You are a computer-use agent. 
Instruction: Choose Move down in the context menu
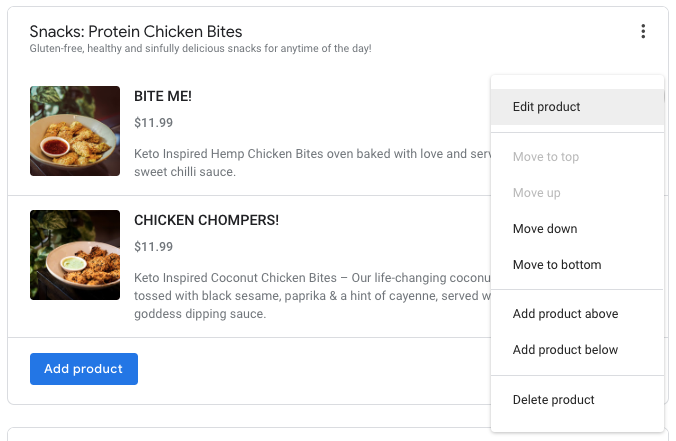pyautogui.click(x=544, y=229)
